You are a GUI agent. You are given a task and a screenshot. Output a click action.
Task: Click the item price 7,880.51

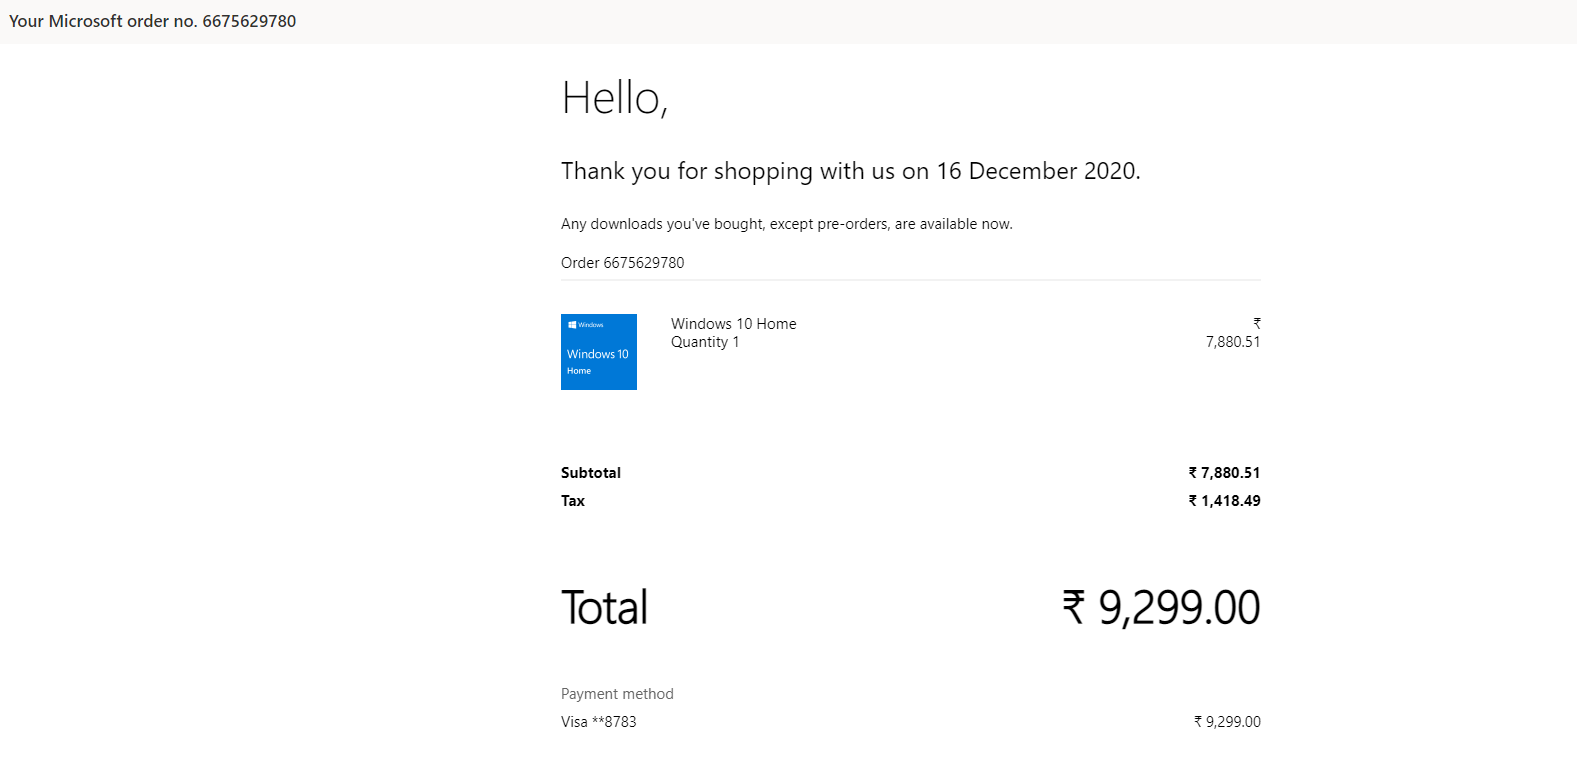click(1233, 342)
